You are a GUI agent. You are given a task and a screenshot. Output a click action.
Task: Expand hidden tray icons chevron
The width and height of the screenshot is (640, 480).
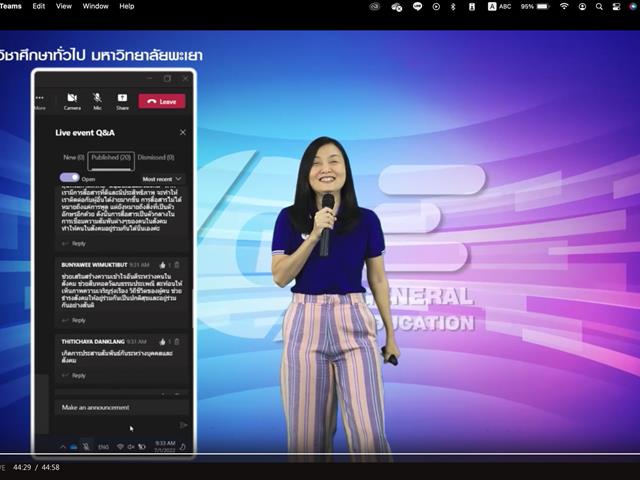pyautogui.click(x=62, y=447)
